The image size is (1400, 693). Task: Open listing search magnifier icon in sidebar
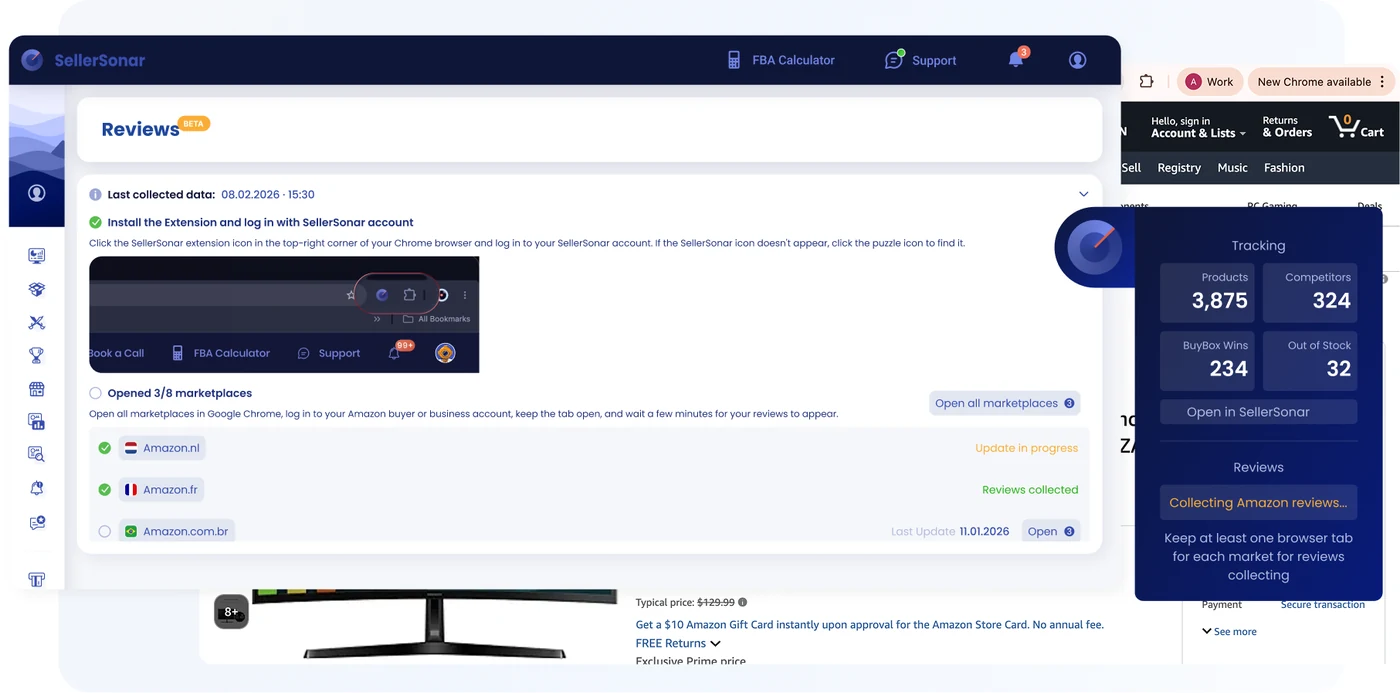37,454
